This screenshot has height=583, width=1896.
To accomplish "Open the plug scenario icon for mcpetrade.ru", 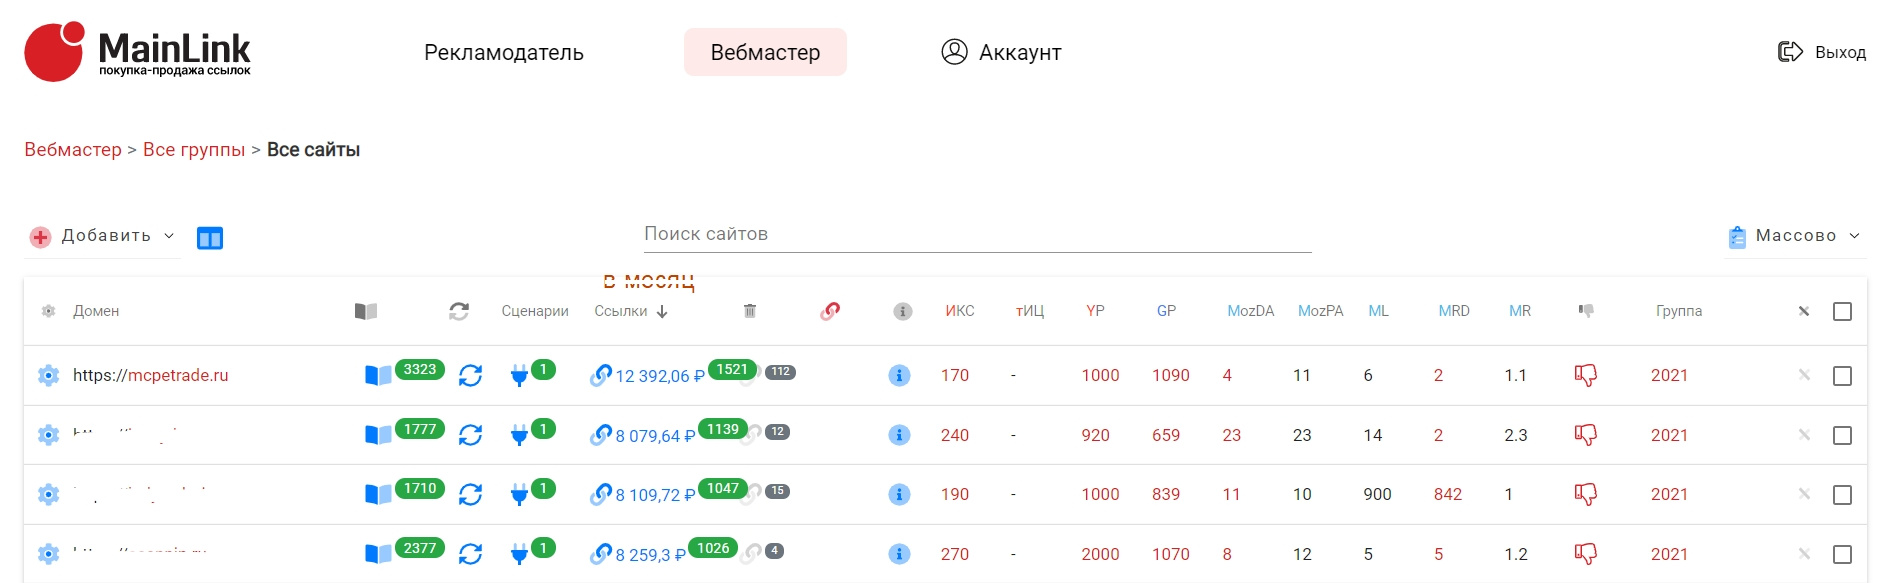I will click(519, 375).
